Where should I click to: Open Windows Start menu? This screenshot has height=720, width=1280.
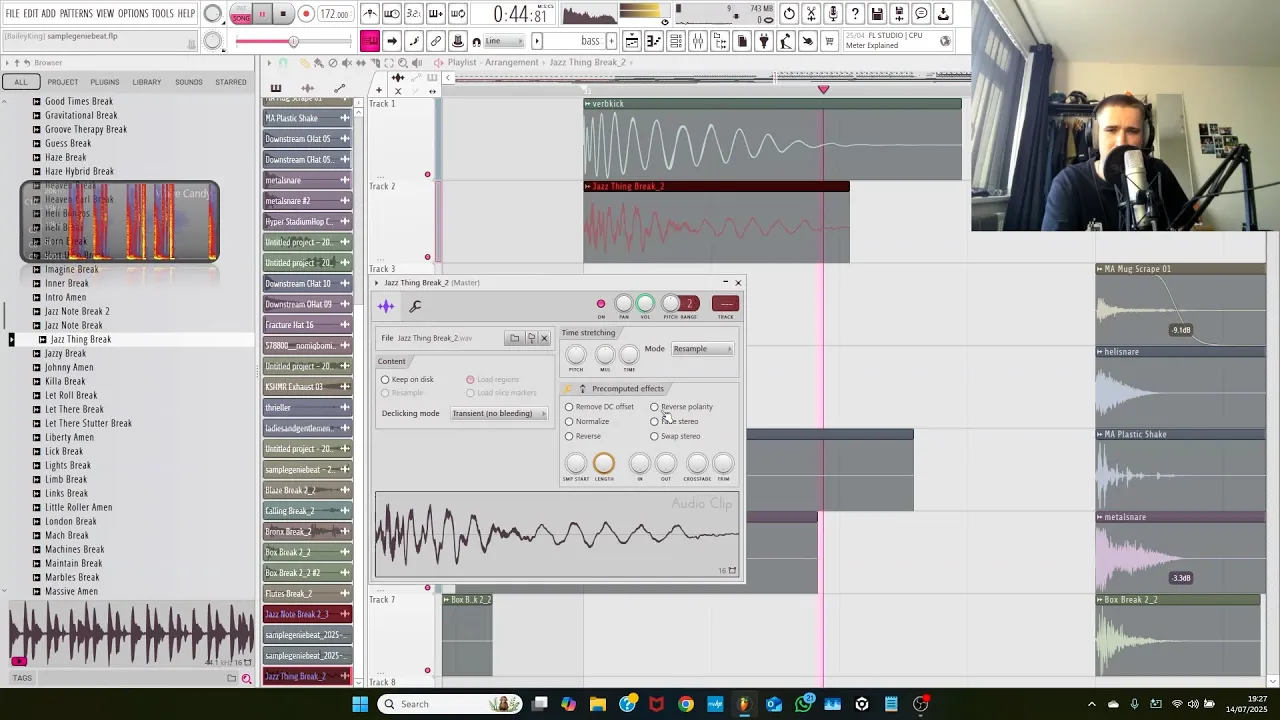(x=360, y=704)
